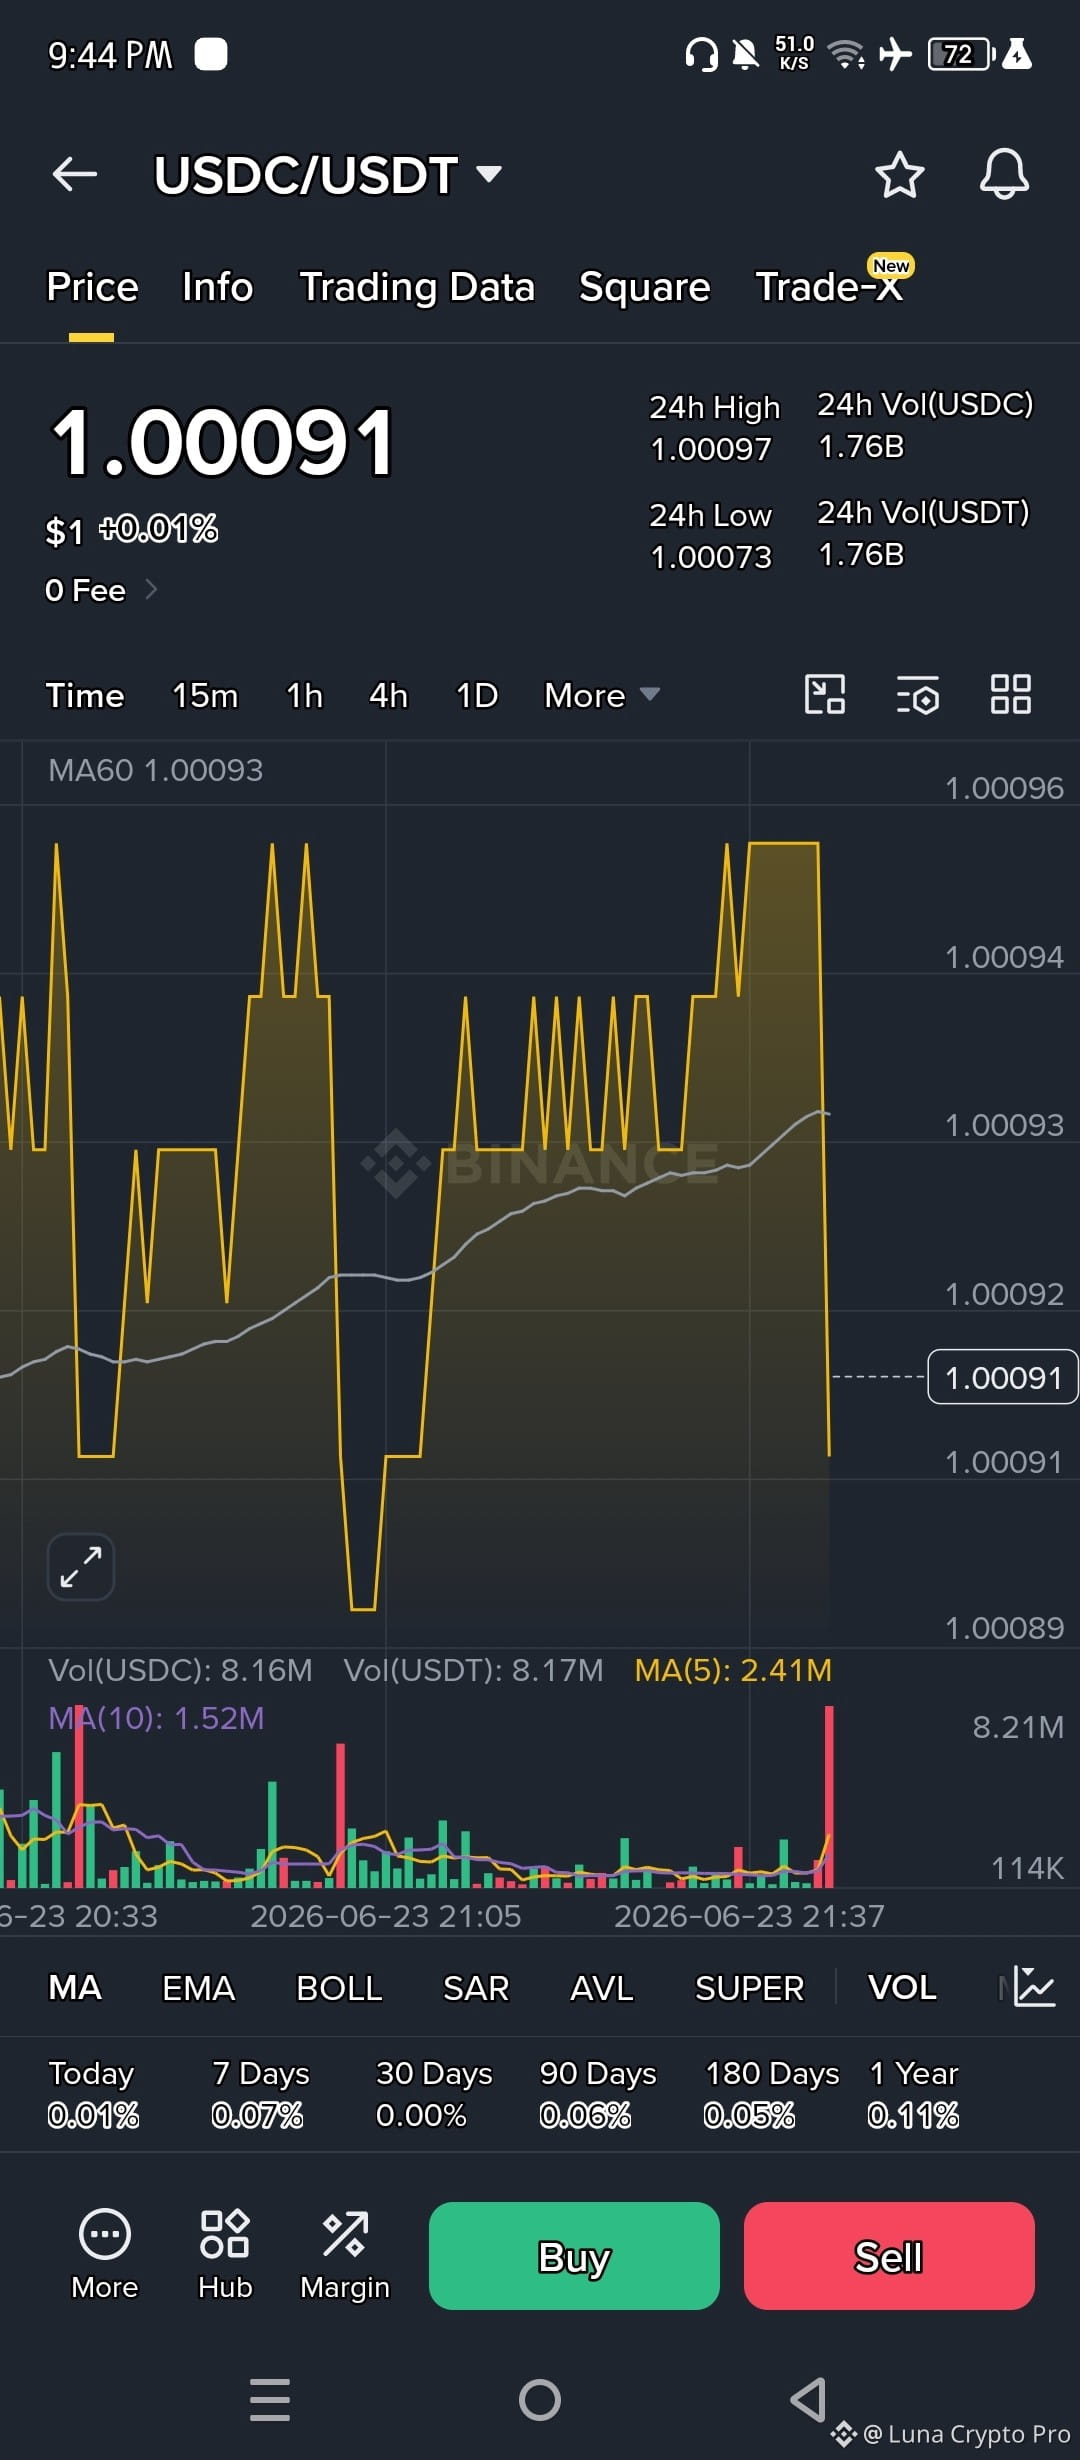Select the 1D chart interval

[x=477, y=695]
